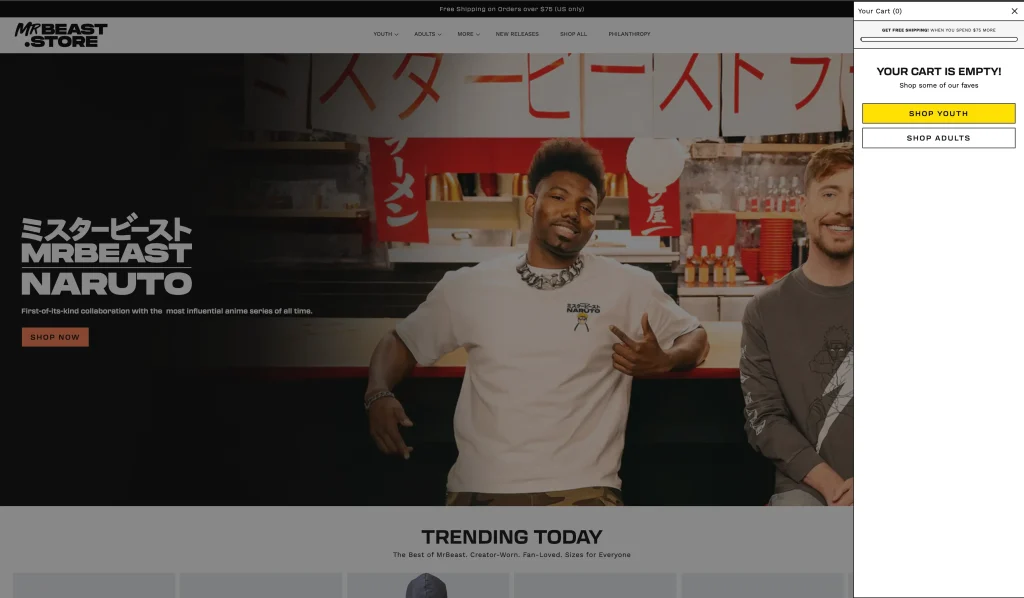Click the MrBeast Naruto hero title
Image resolution: width=1024 pixels, height=598 pixels.
click(x=106, y=258)
